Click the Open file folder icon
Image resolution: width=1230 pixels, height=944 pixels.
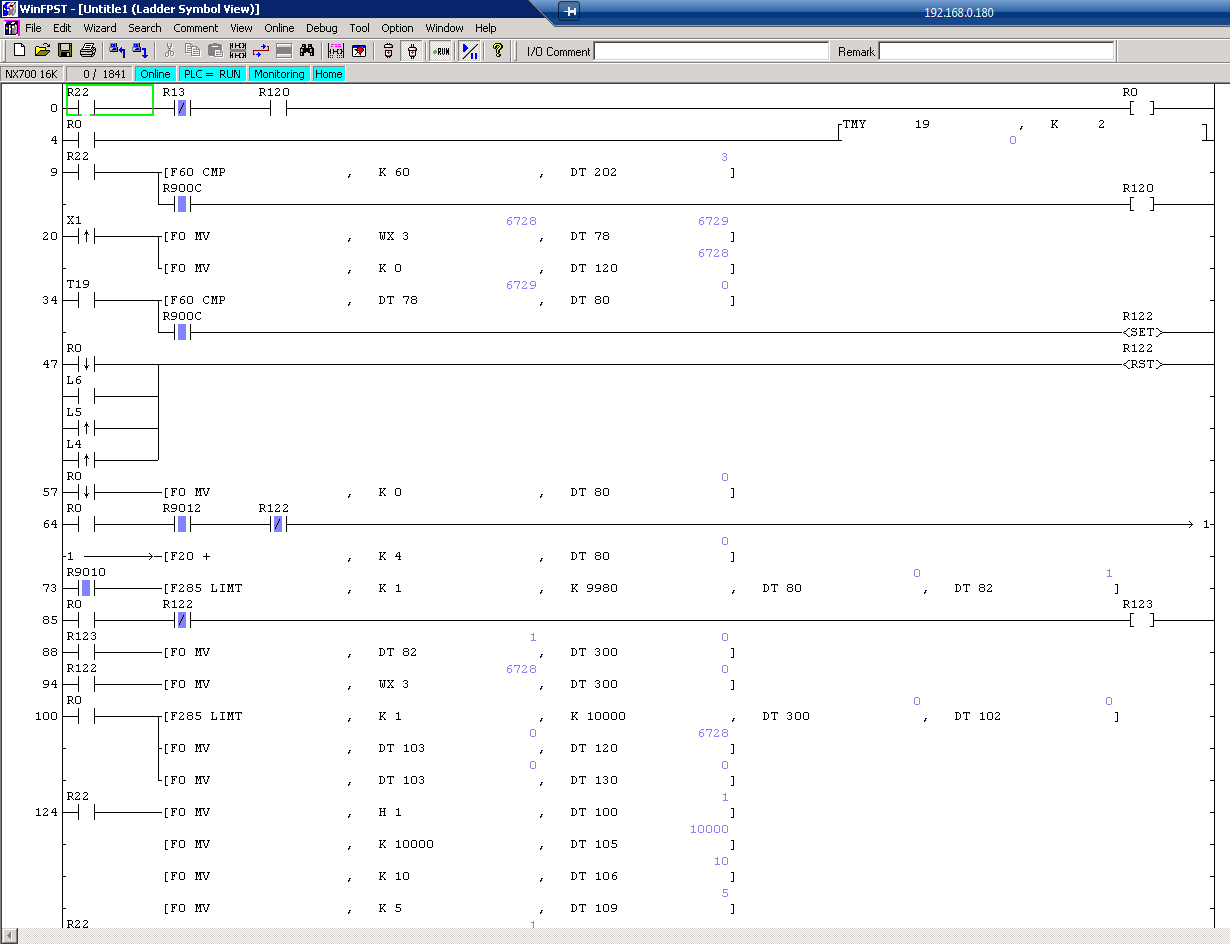[x=42, y=51]
